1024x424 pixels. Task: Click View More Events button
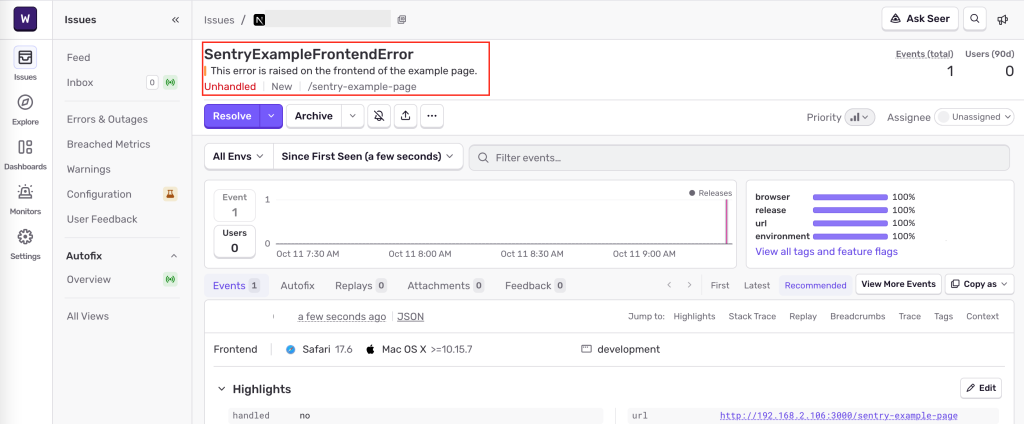point(898,284)
